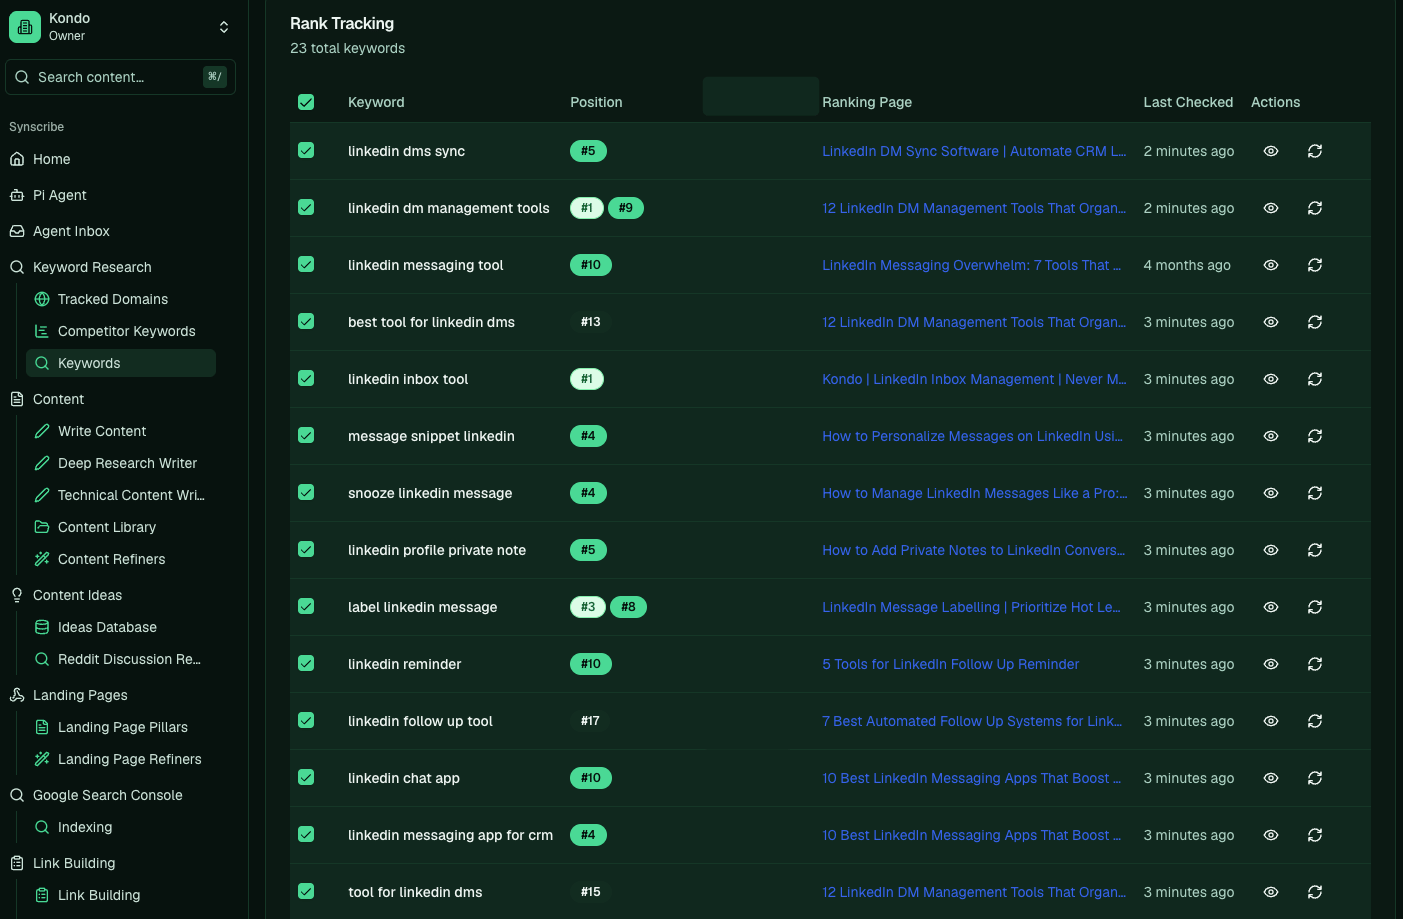Uncheck the linkedin messaging app for crm row
Image resolution: width=1403 pixels, height=919 pixels.
pyautogui.click(x=306, y=834)
